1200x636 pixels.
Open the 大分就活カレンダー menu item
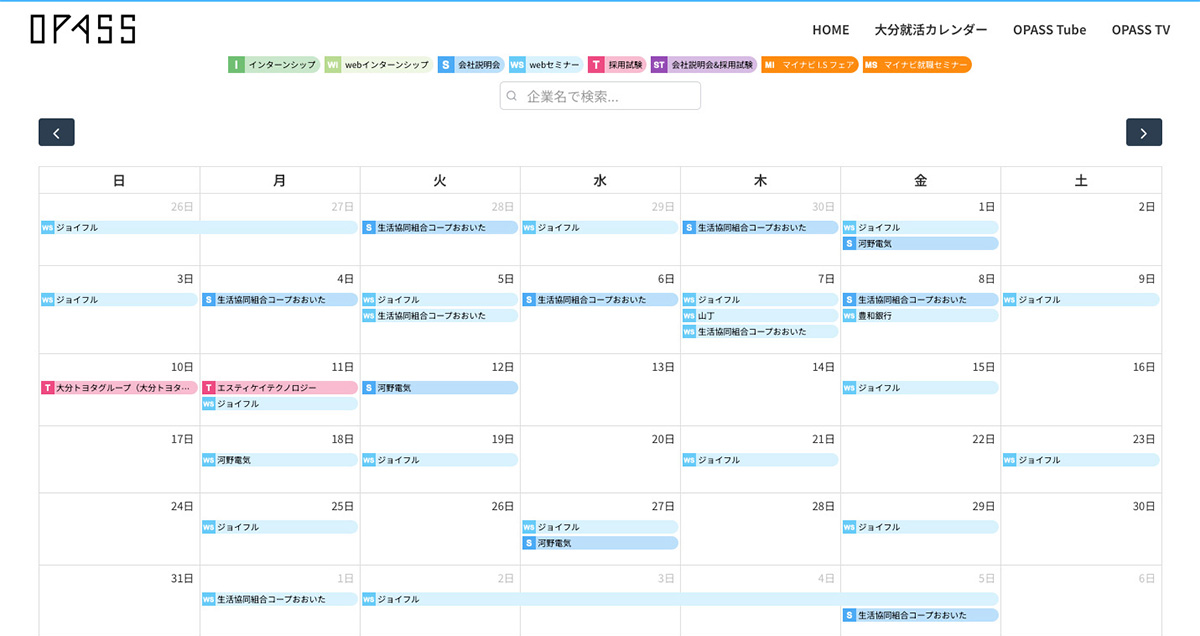tap(930, 30)
